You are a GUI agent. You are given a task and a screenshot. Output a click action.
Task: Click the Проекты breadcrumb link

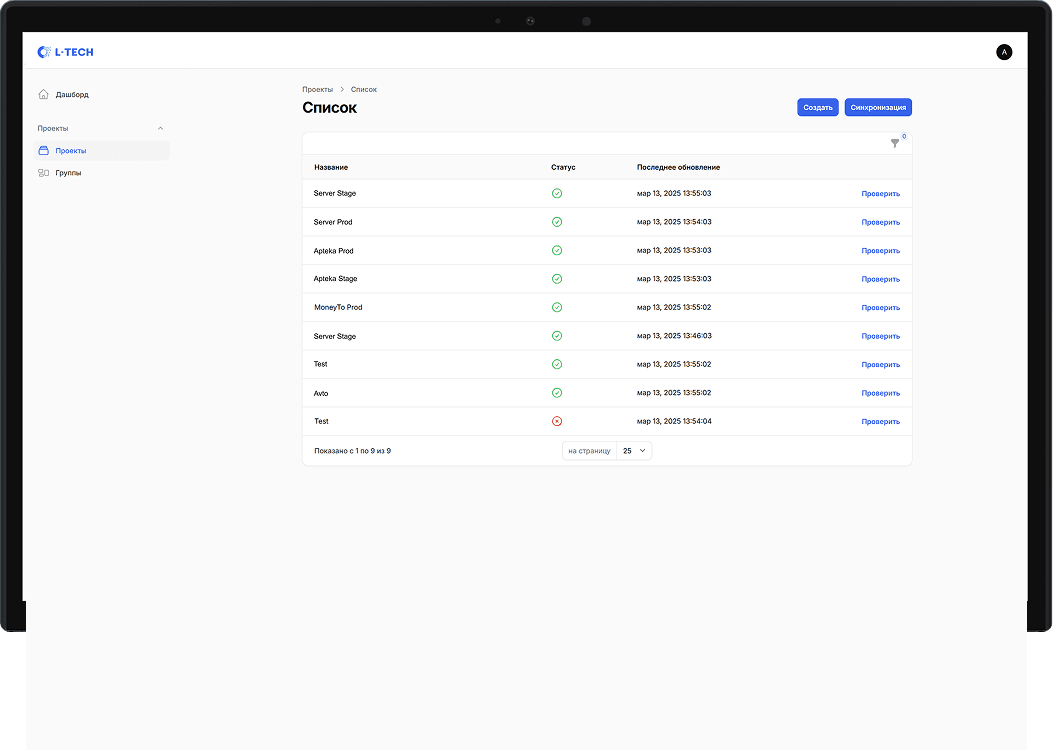pos(317,89)
